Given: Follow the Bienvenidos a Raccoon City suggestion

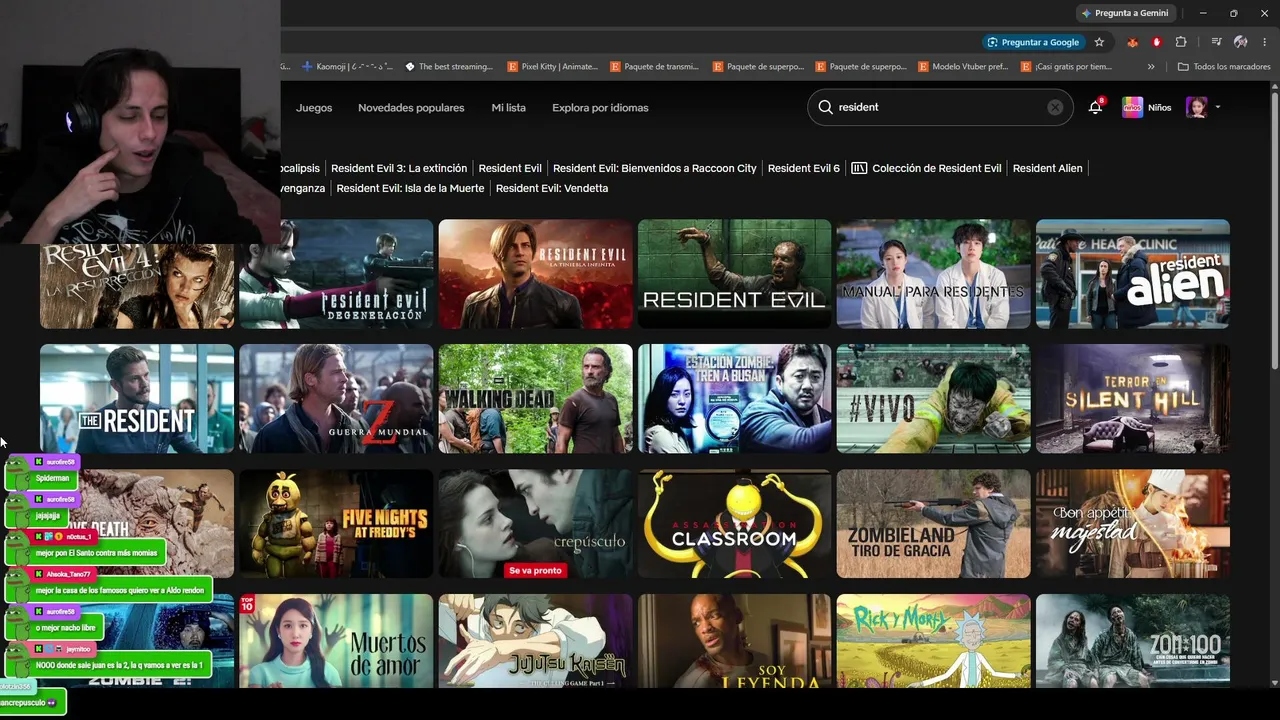Looking at the screenshot, I should pyautogui.click(x=655, y=168).
